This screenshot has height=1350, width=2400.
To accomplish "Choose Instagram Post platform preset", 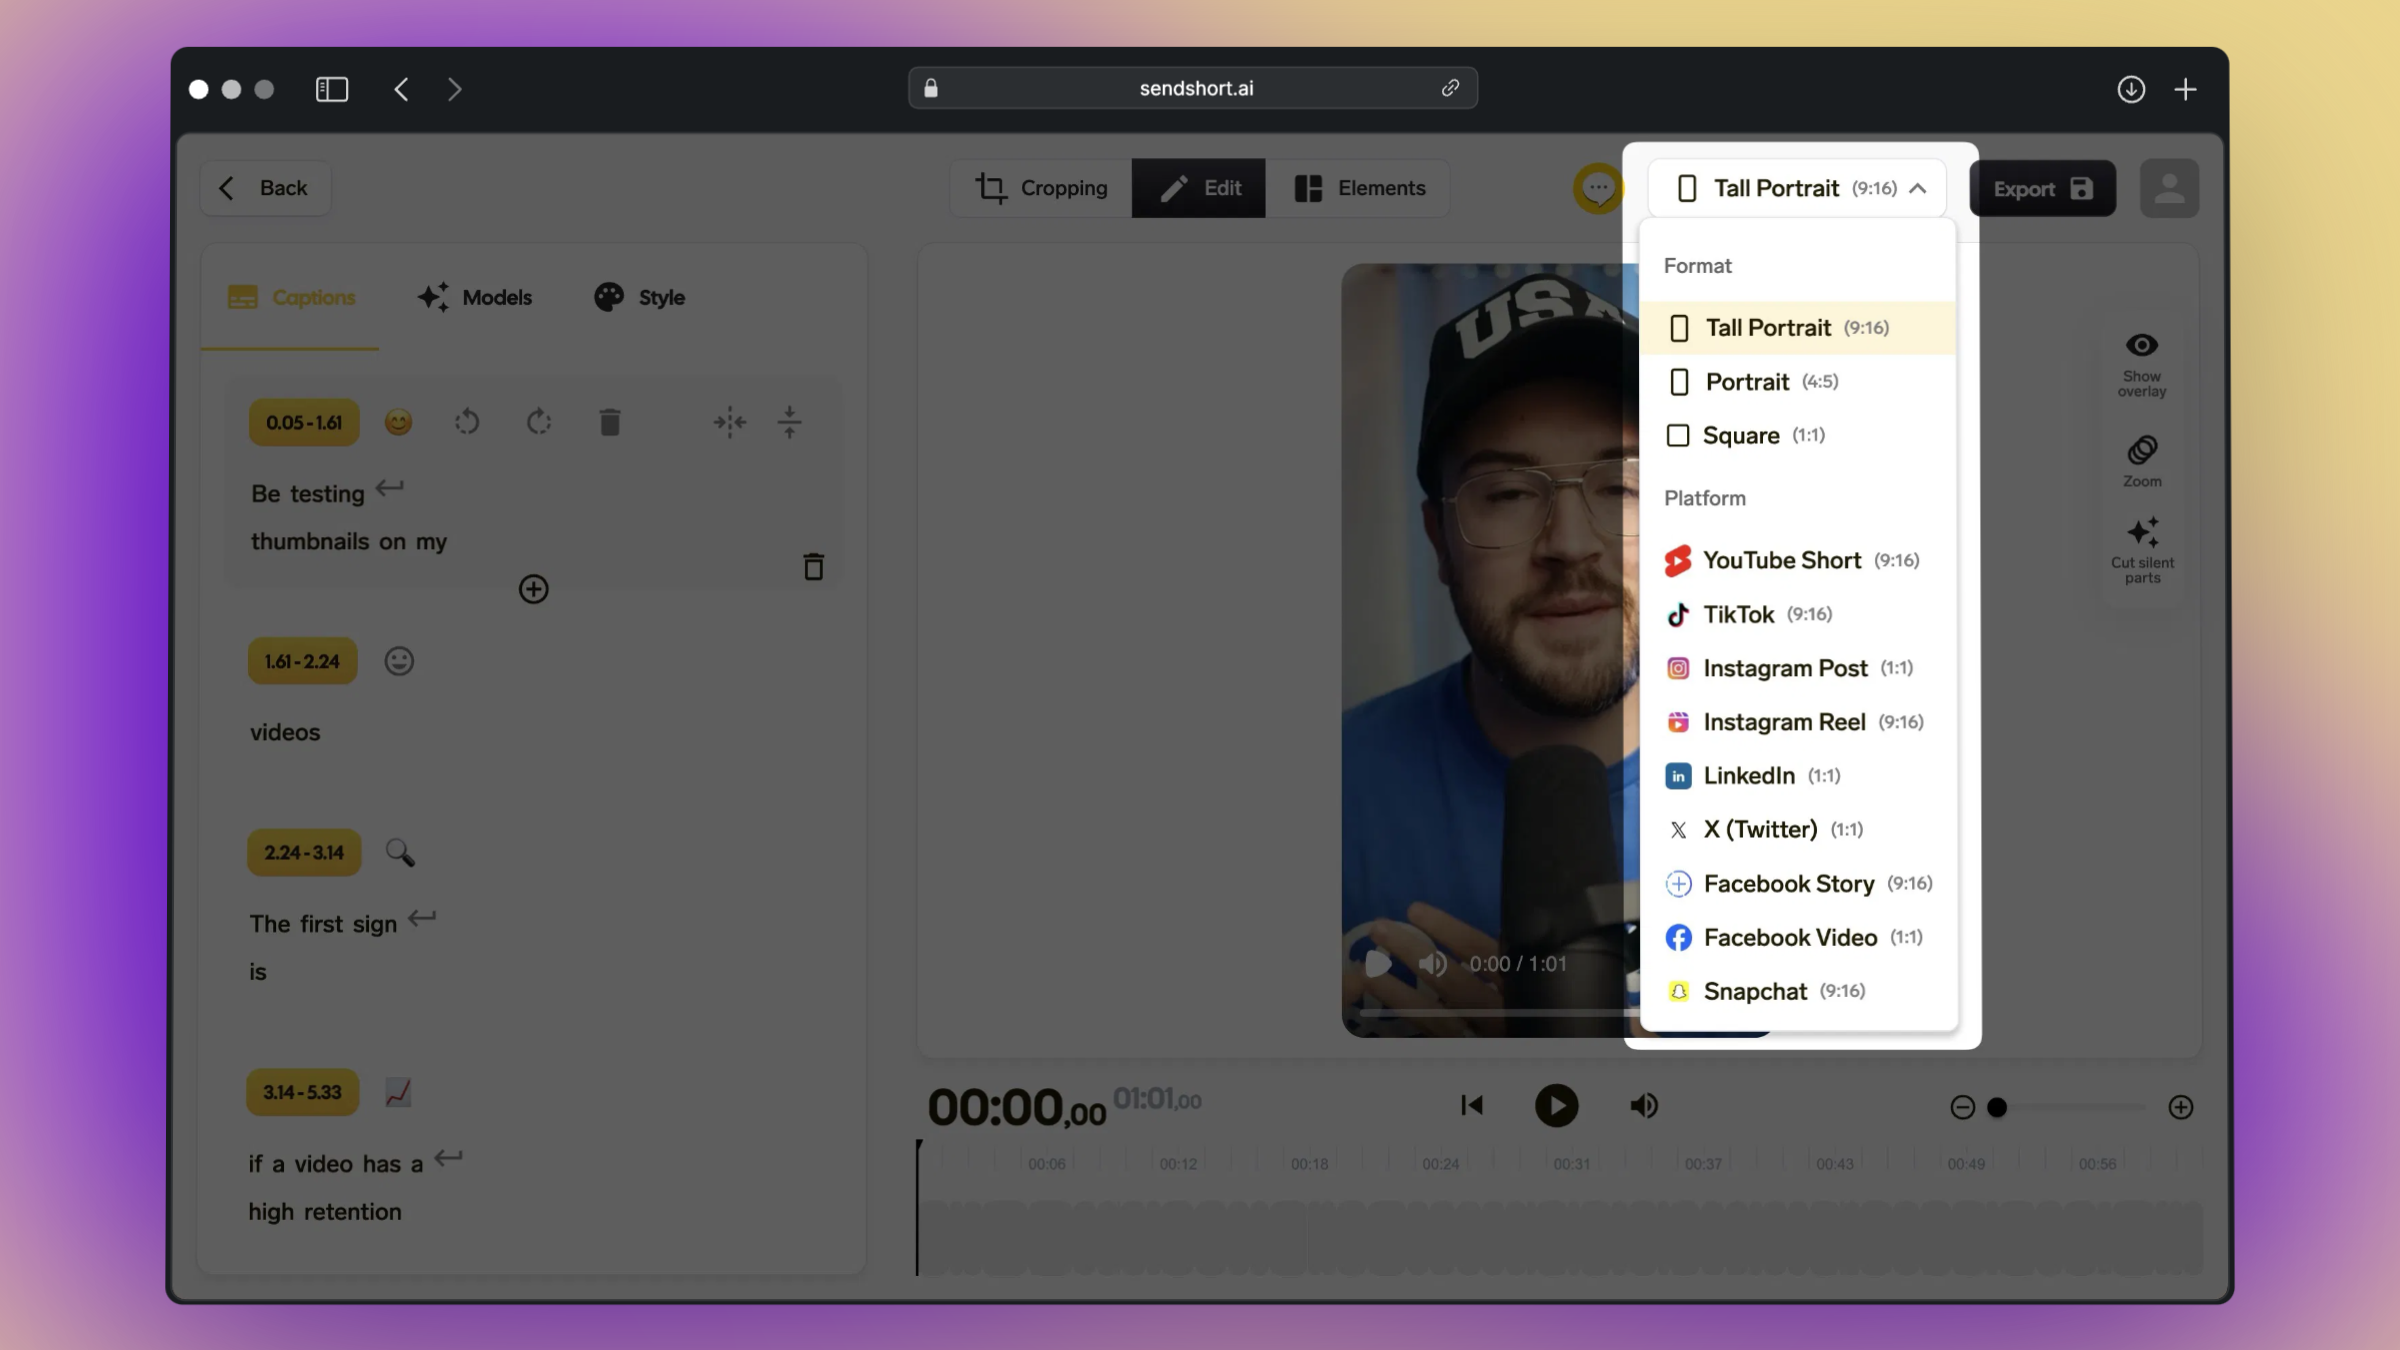I will click(1797, 668).
